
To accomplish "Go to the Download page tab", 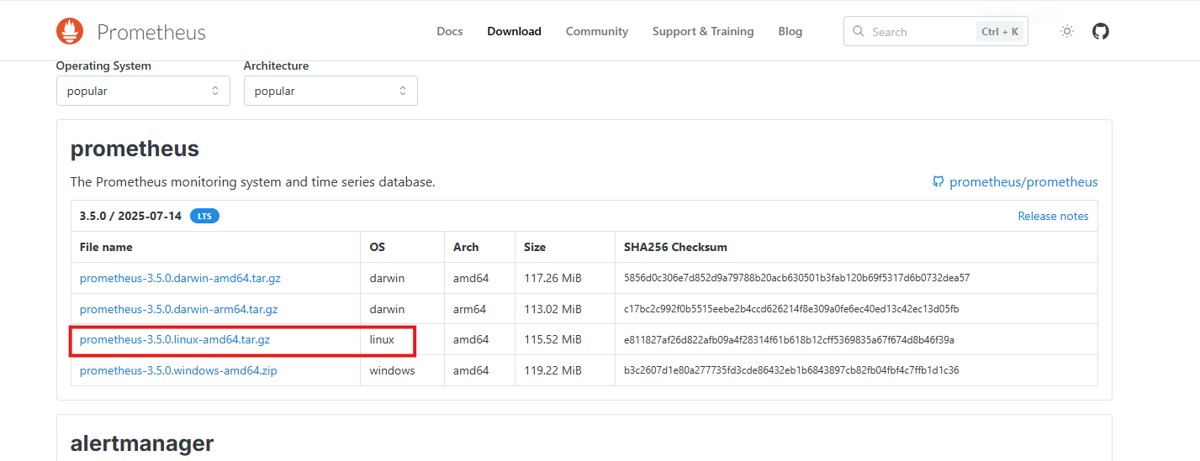I will (x=514, y=32).
